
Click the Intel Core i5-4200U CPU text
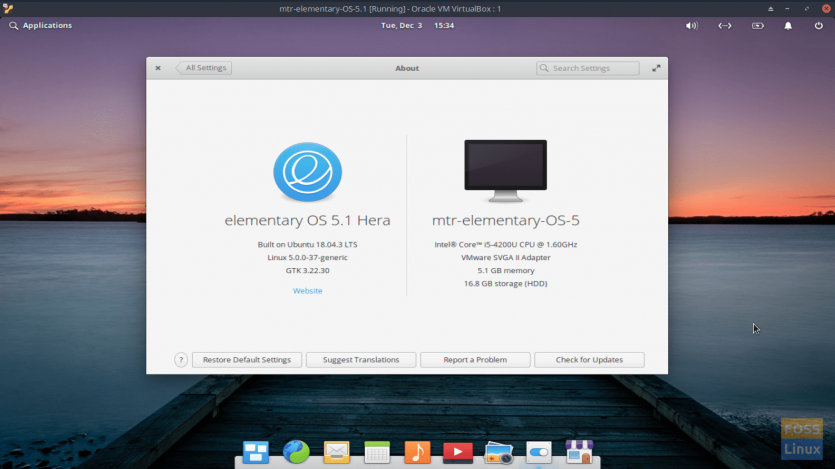505,244
